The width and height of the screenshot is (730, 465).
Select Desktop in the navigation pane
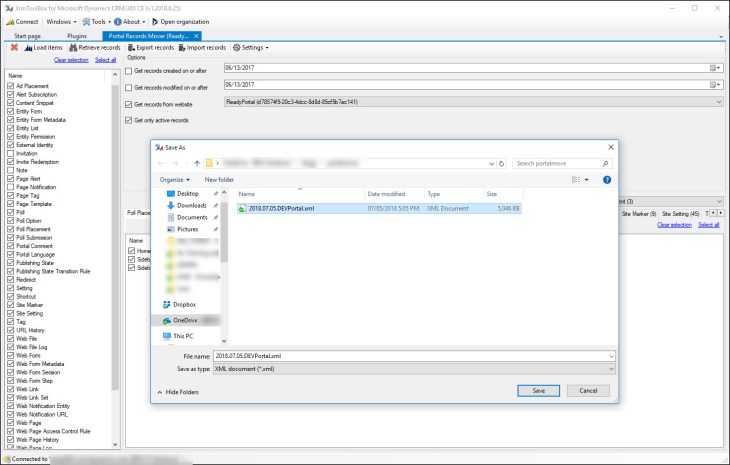tap(188, 194)
